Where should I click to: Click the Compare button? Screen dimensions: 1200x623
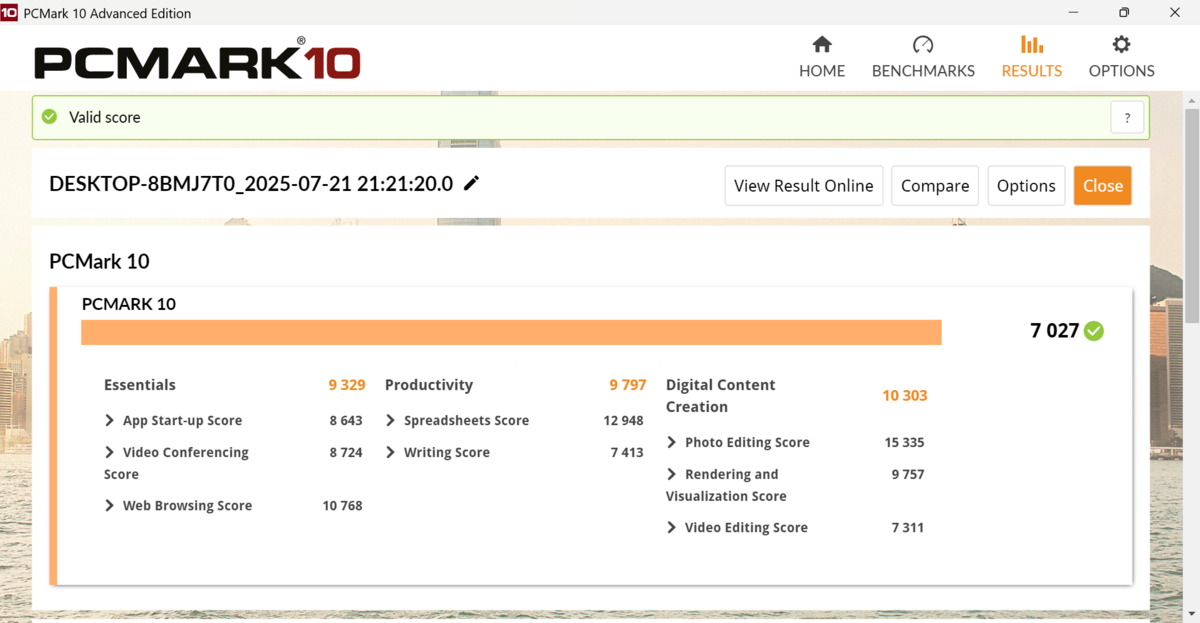tap(935, 185)
